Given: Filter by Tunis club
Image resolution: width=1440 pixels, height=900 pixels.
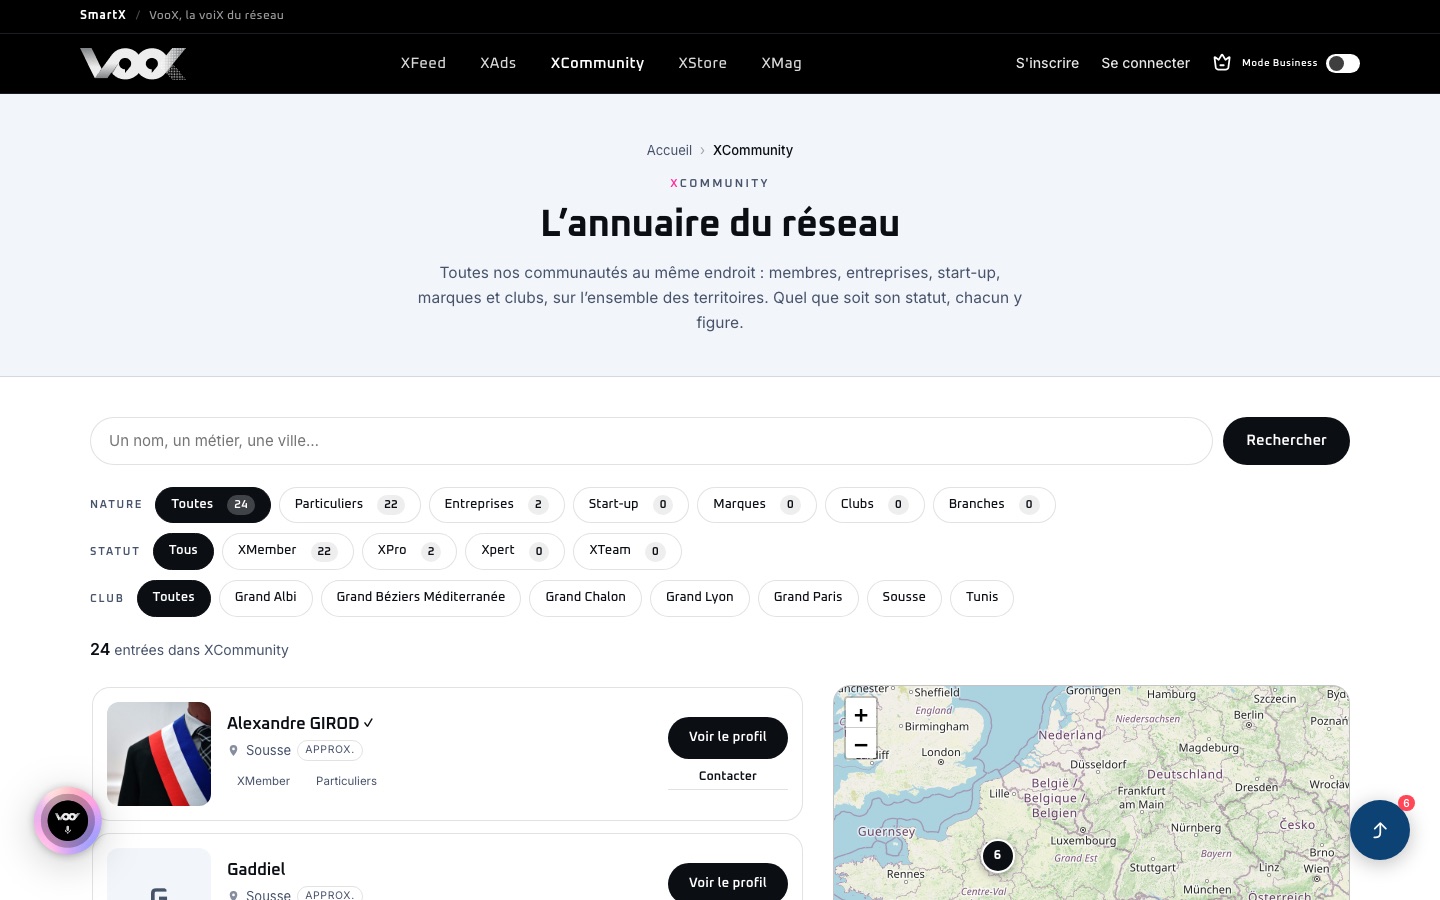Looking at the screenshot, I should [982, 598].
